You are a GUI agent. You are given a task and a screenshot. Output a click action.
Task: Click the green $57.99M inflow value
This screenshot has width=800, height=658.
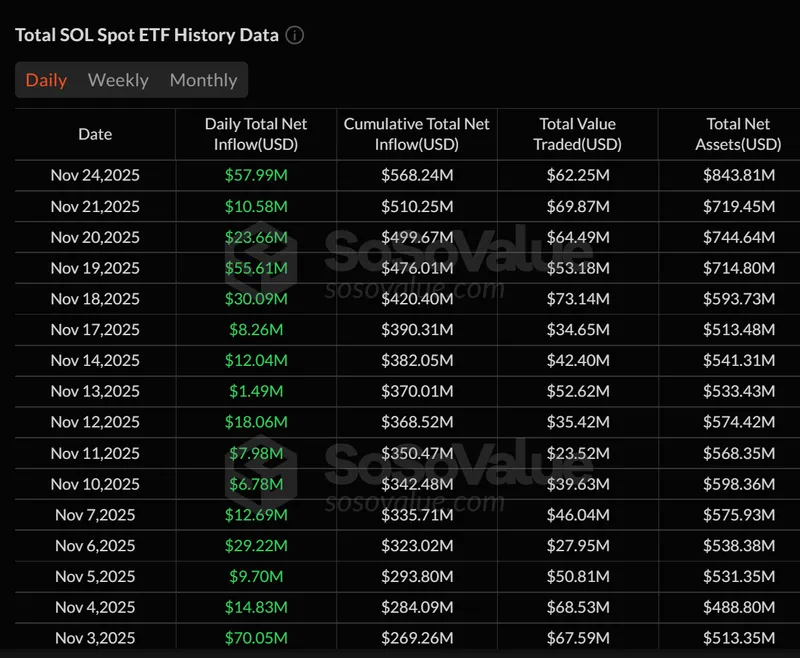tap(256, 175)
